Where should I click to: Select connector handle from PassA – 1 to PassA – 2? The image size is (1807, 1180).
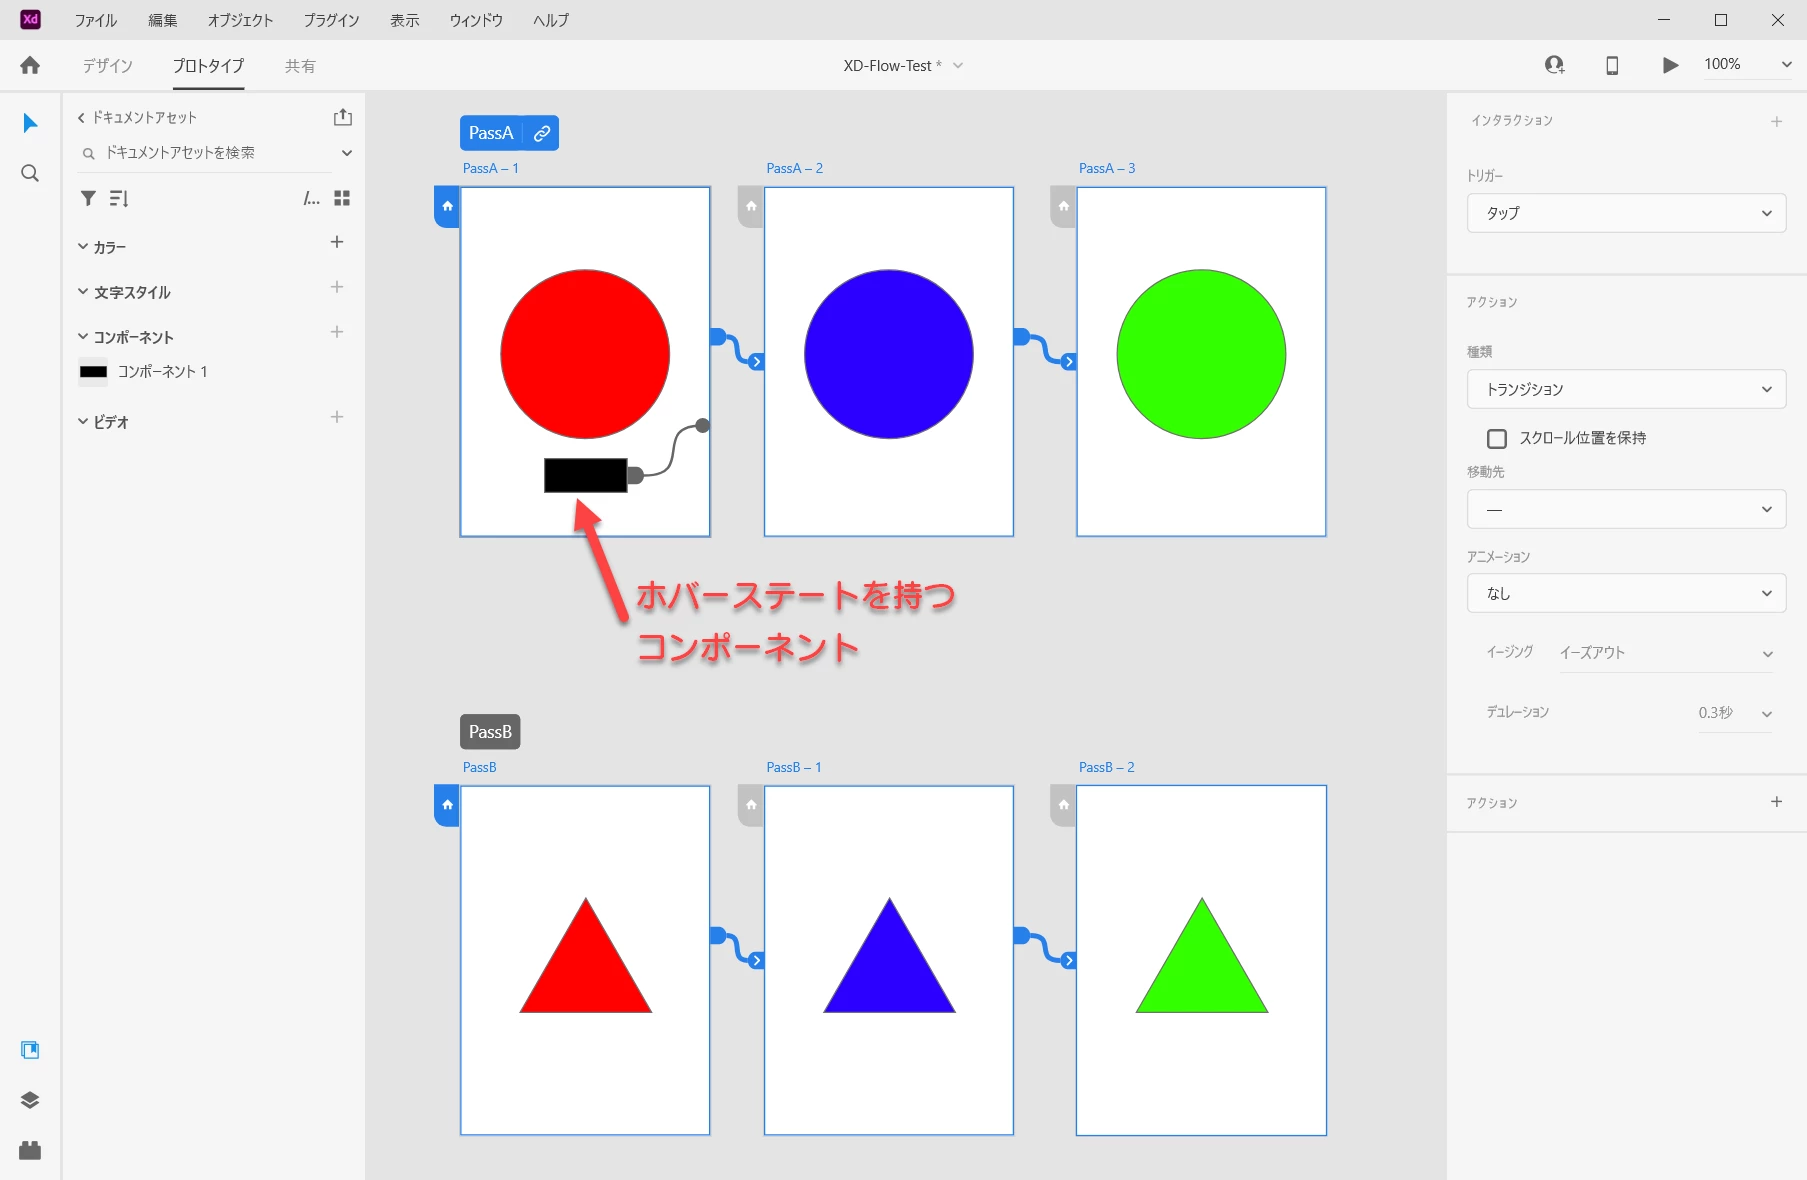[718, 337]
